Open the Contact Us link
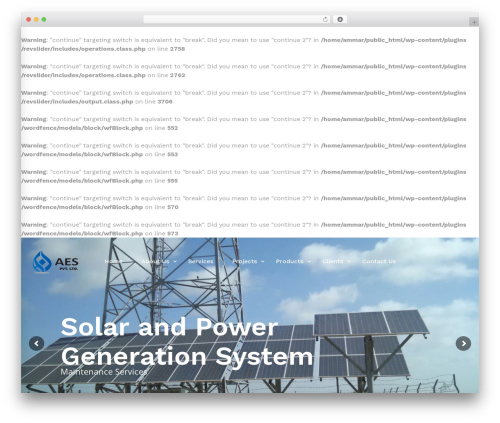This screenshot has height=423, width=500. click(x=379, y=261)
